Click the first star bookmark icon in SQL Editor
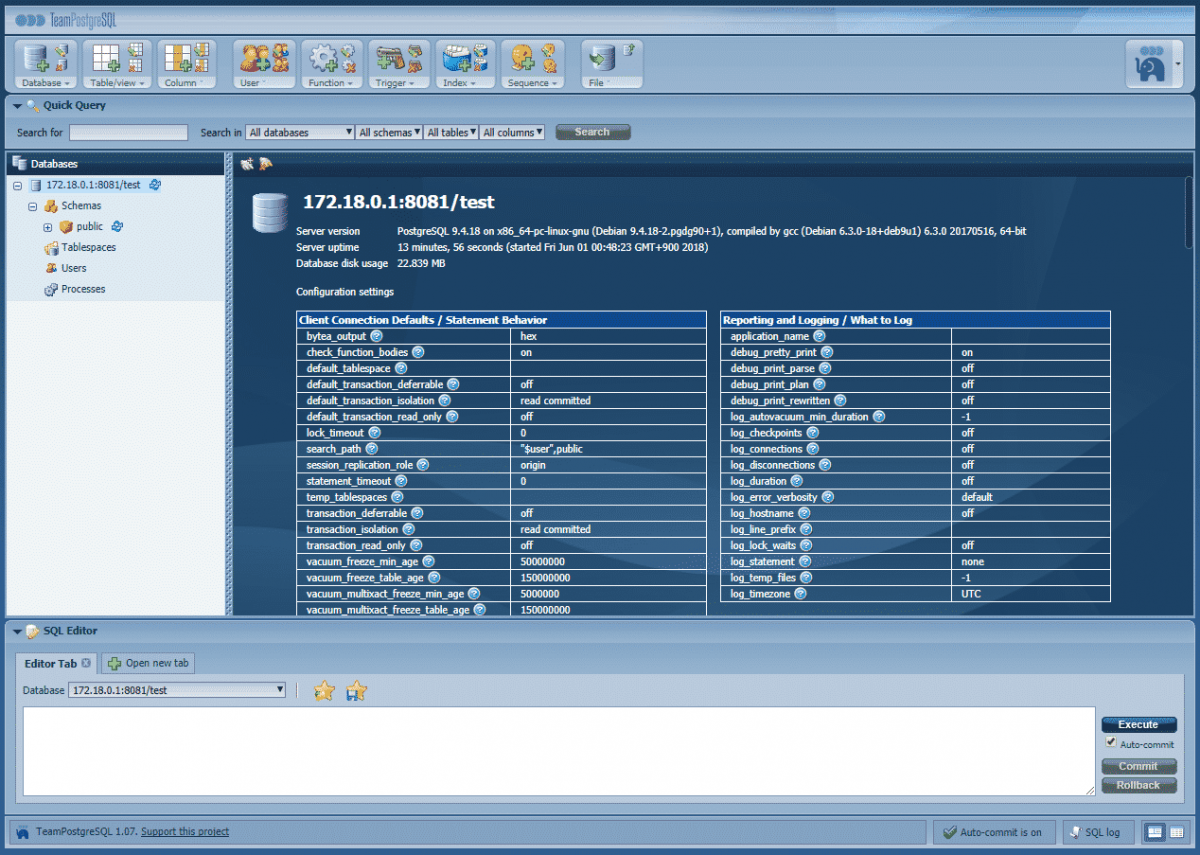This screenshot has width=1200, height=855. coord(324,691)
